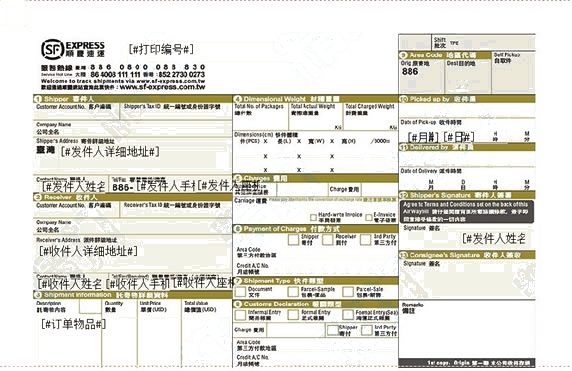
Task: Click the Shift 批次 cell at top right
Action: (x=483, y=43)
